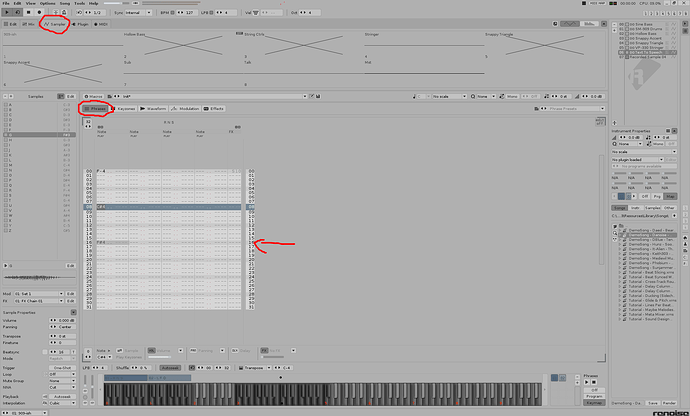690x416 pixels.
Task: Open the Song menu
Action: click(65, 3)
